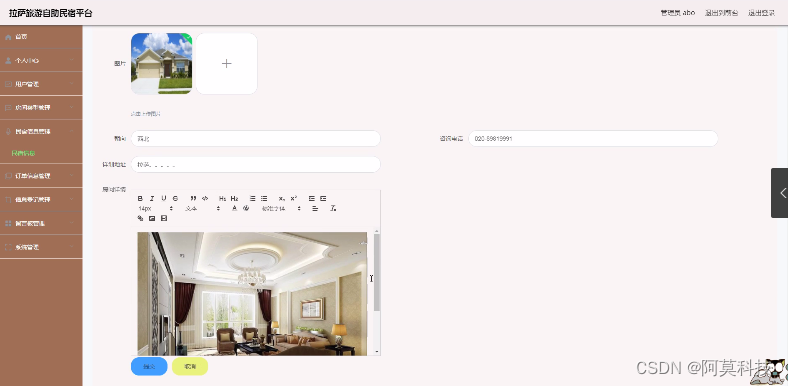Click the rich text editor scrollbar
788x386 pixels.
pos(377,271)
